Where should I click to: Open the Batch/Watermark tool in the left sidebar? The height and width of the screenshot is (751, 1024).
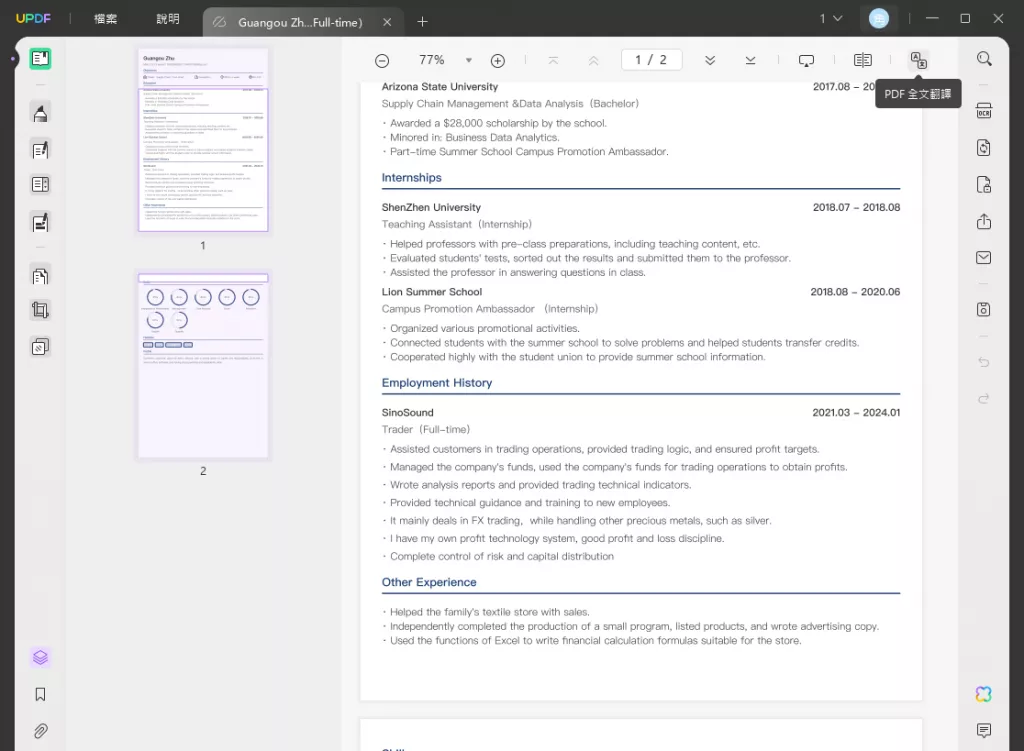point(40,347)
